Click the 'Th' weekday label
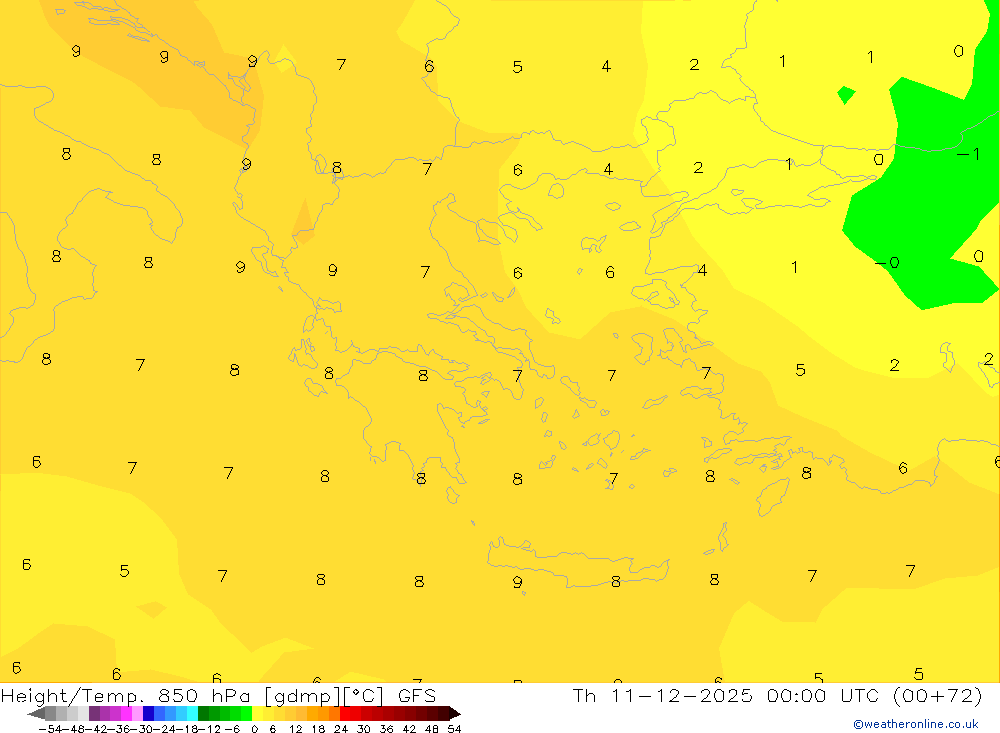 584,695
